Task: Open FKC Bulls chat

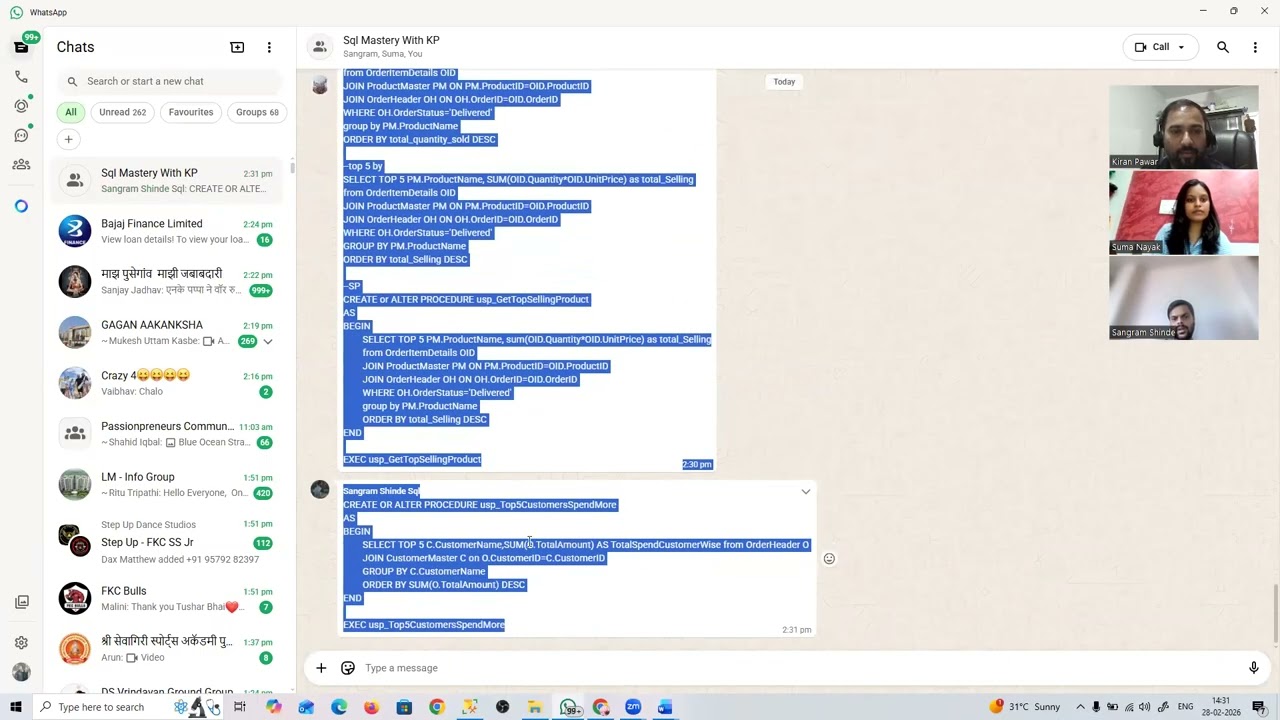Action: click(x=167, y=599)
